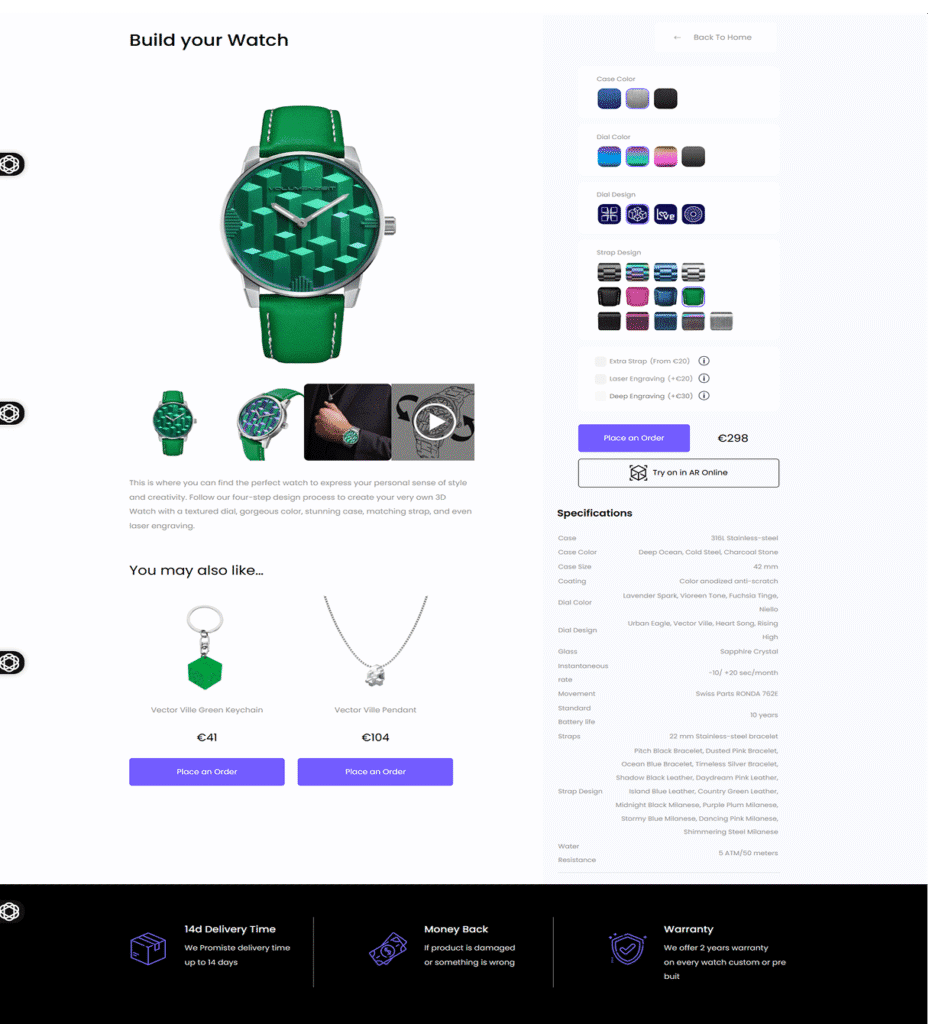Click the Place an Order button beside €298
932x1024 pixels.
634,438
